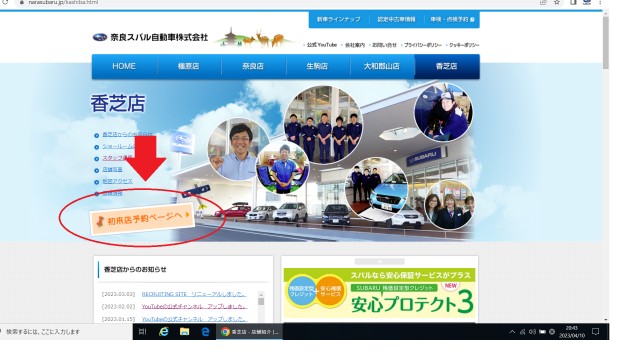Collapse the 安心プロテクト banner panel
640x360 pixels.
380,262
